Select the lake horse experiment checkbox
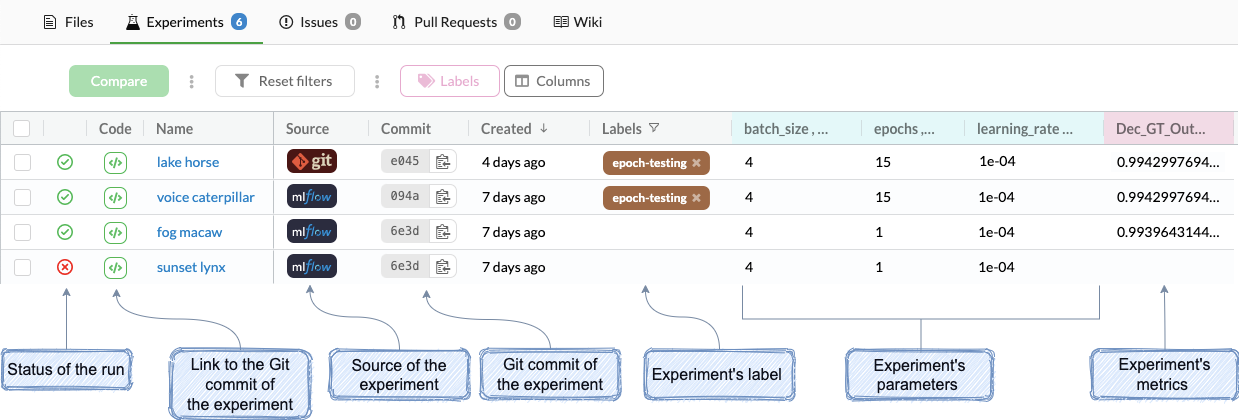Viewport: 1239px width, 420px height. pyautogui.click(x=22, y=162)
